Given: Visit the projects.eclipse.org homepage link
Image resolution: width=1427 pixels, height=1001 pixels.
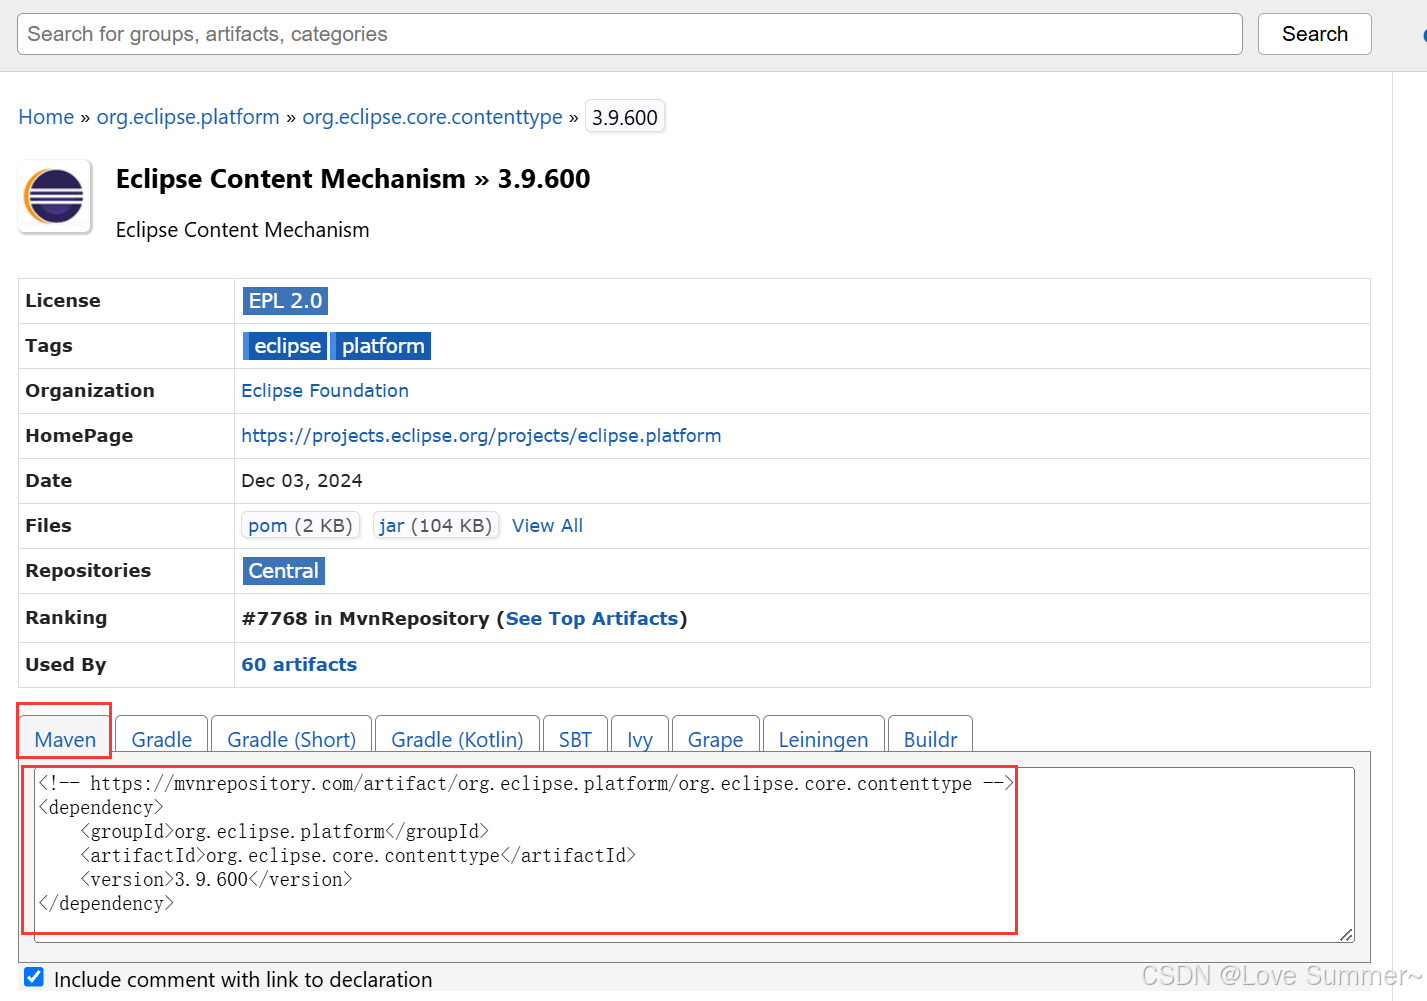Looking at the screenshot, I should (x=481, y=436).
